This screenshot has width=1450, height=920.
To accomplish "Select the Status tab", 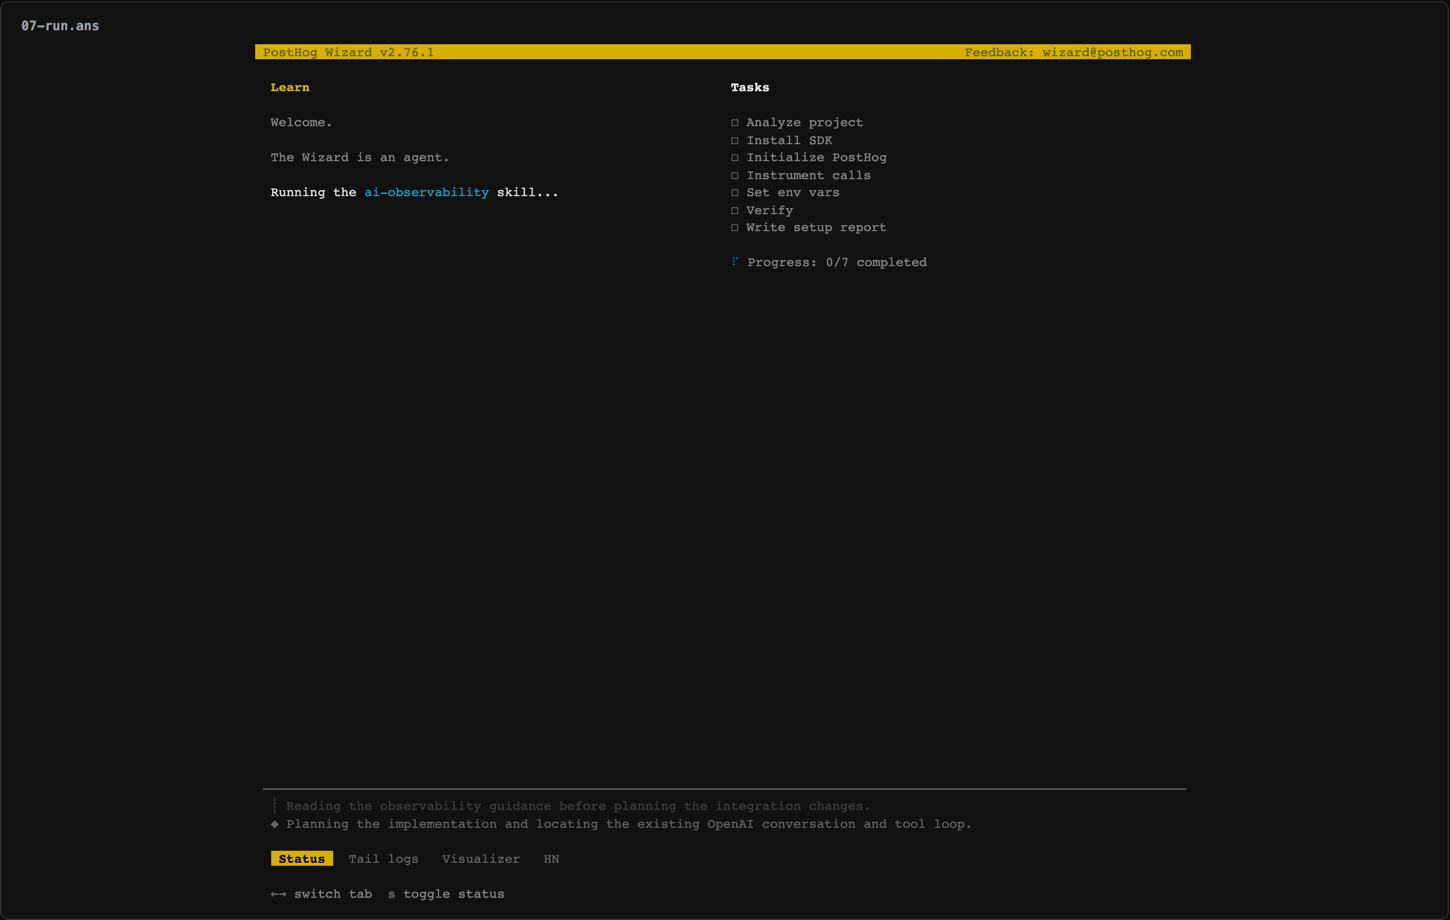I will coord(302,859).
